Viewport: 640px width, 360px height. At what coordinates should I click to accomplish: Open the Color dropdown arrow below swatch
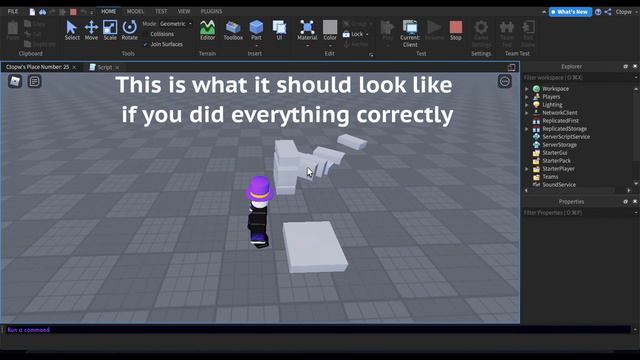(330, 46)
